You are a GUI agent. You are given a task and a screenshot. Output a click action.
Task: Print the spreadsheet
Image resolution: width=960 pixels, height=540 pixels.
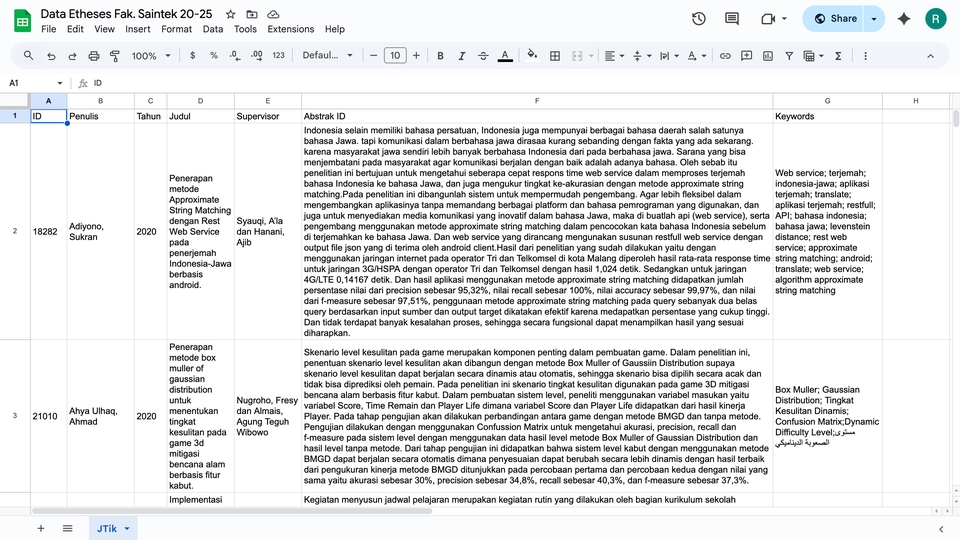pyautogui.click(x=94, y=56)
